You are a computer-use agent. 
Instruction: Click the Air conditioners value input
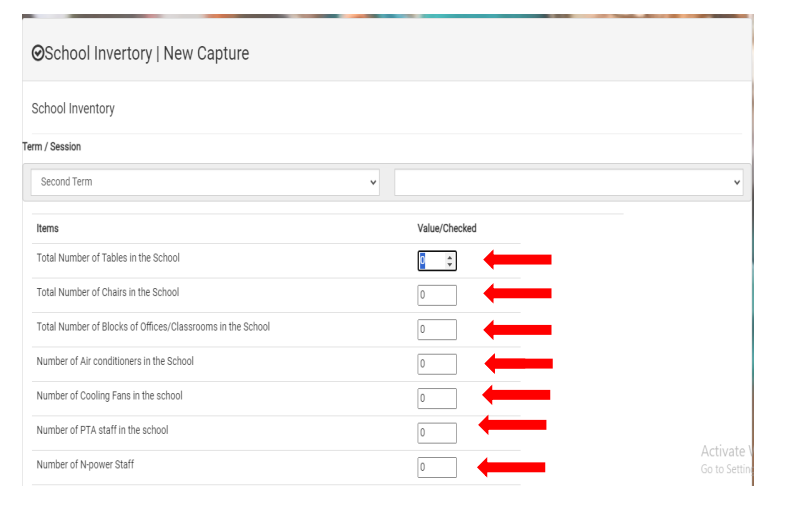tap(437, 364)
